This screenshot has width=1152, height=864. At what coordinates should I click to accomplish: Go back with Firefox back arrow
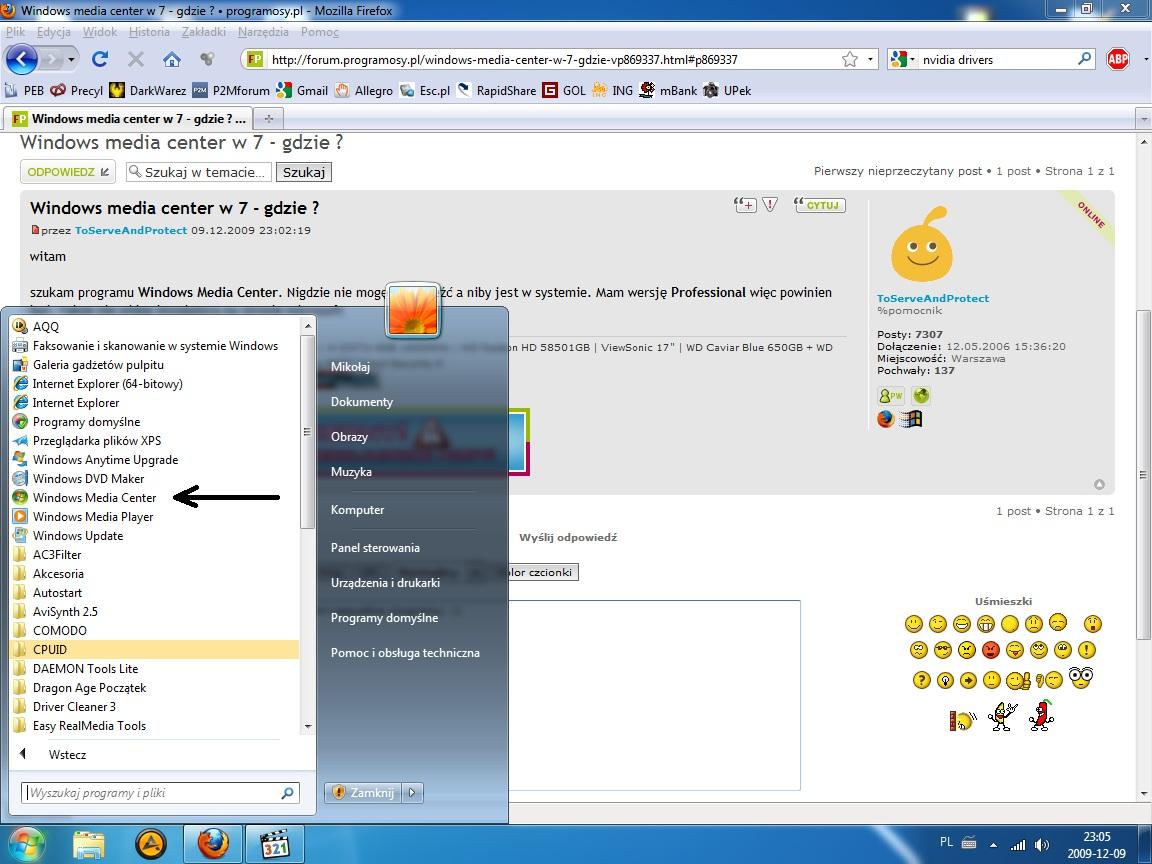click(x=21, y=59)
